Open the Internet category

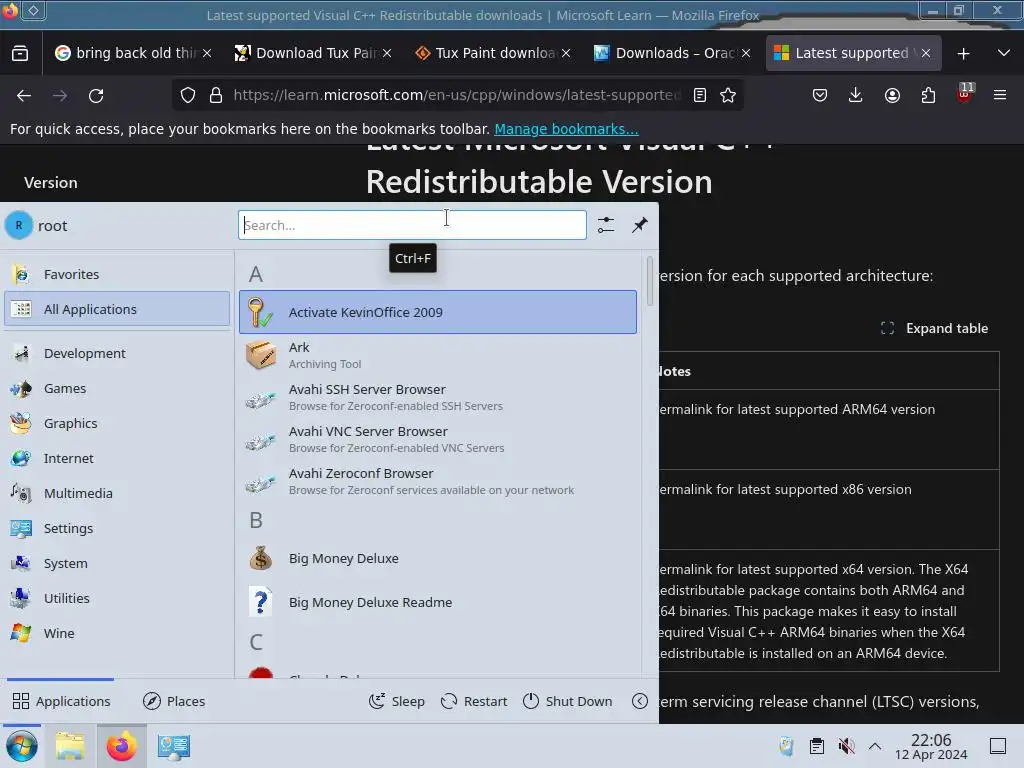117,458
